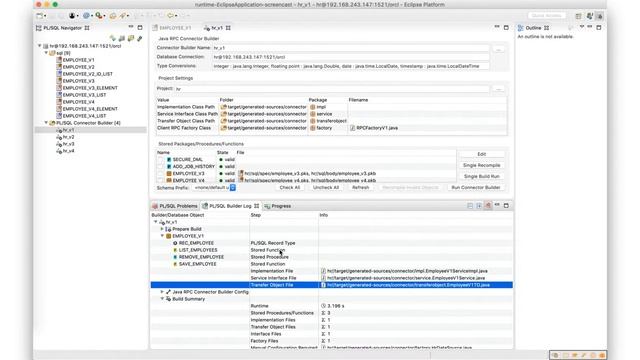640x360 pixels.
Task: Maximize the PL/SQL Builder Log panel
Action: coord(506,205)
